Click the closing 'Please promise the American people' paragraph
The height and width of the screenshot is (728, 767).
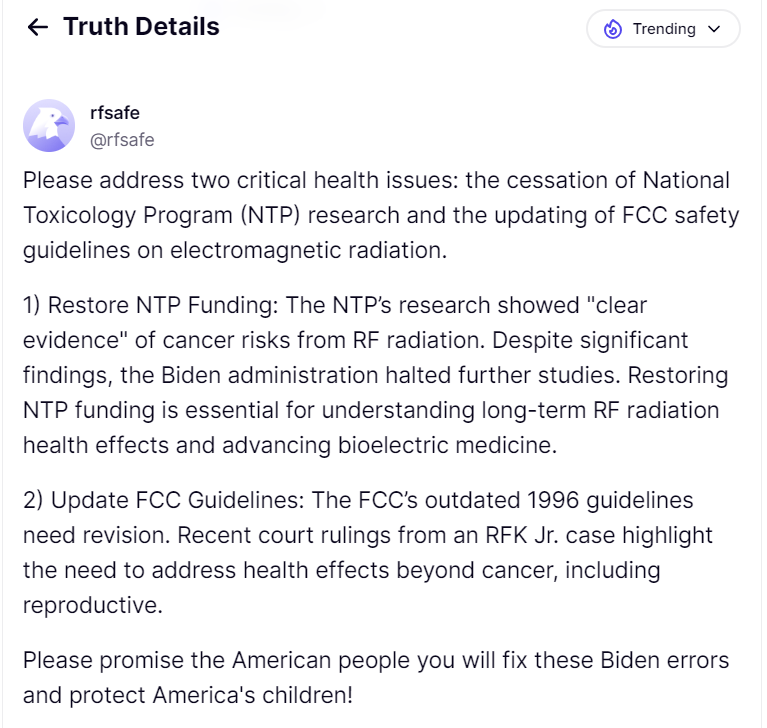[376, 678]
